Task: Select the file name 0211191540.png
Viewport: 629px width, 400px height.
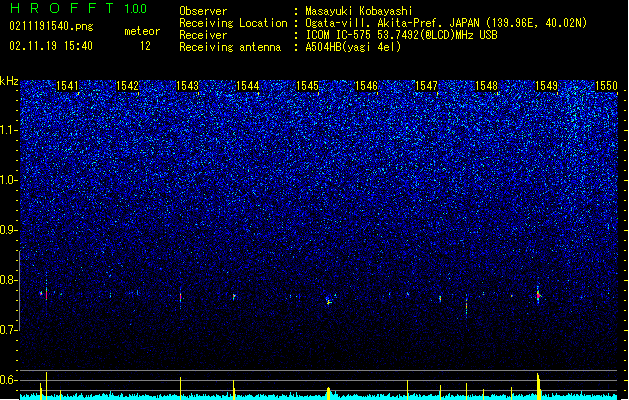Action: pos(51,27)
